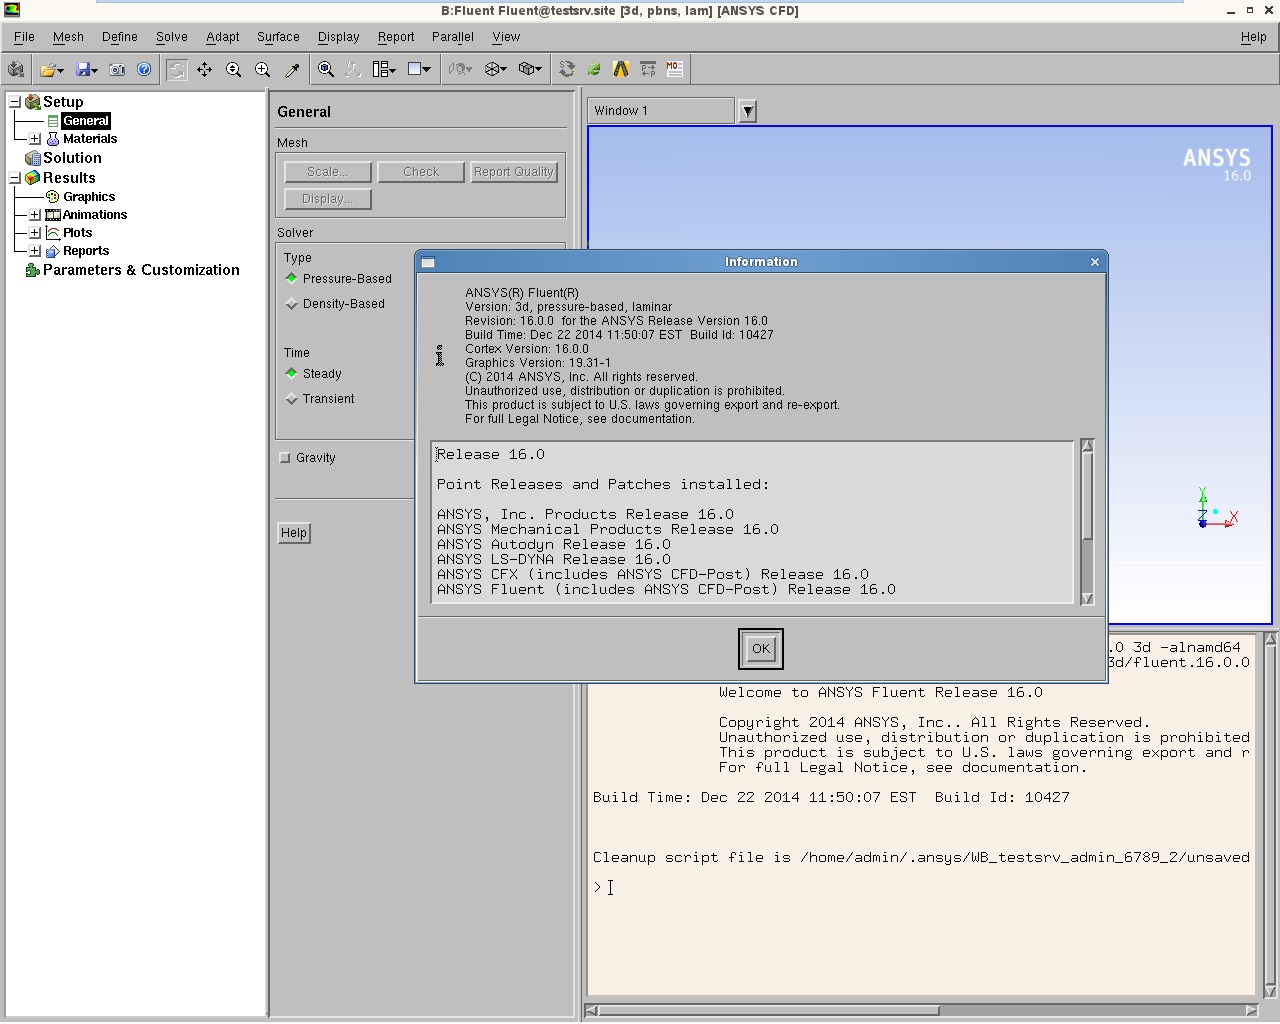Open the Solve menu

coord(172,37)
